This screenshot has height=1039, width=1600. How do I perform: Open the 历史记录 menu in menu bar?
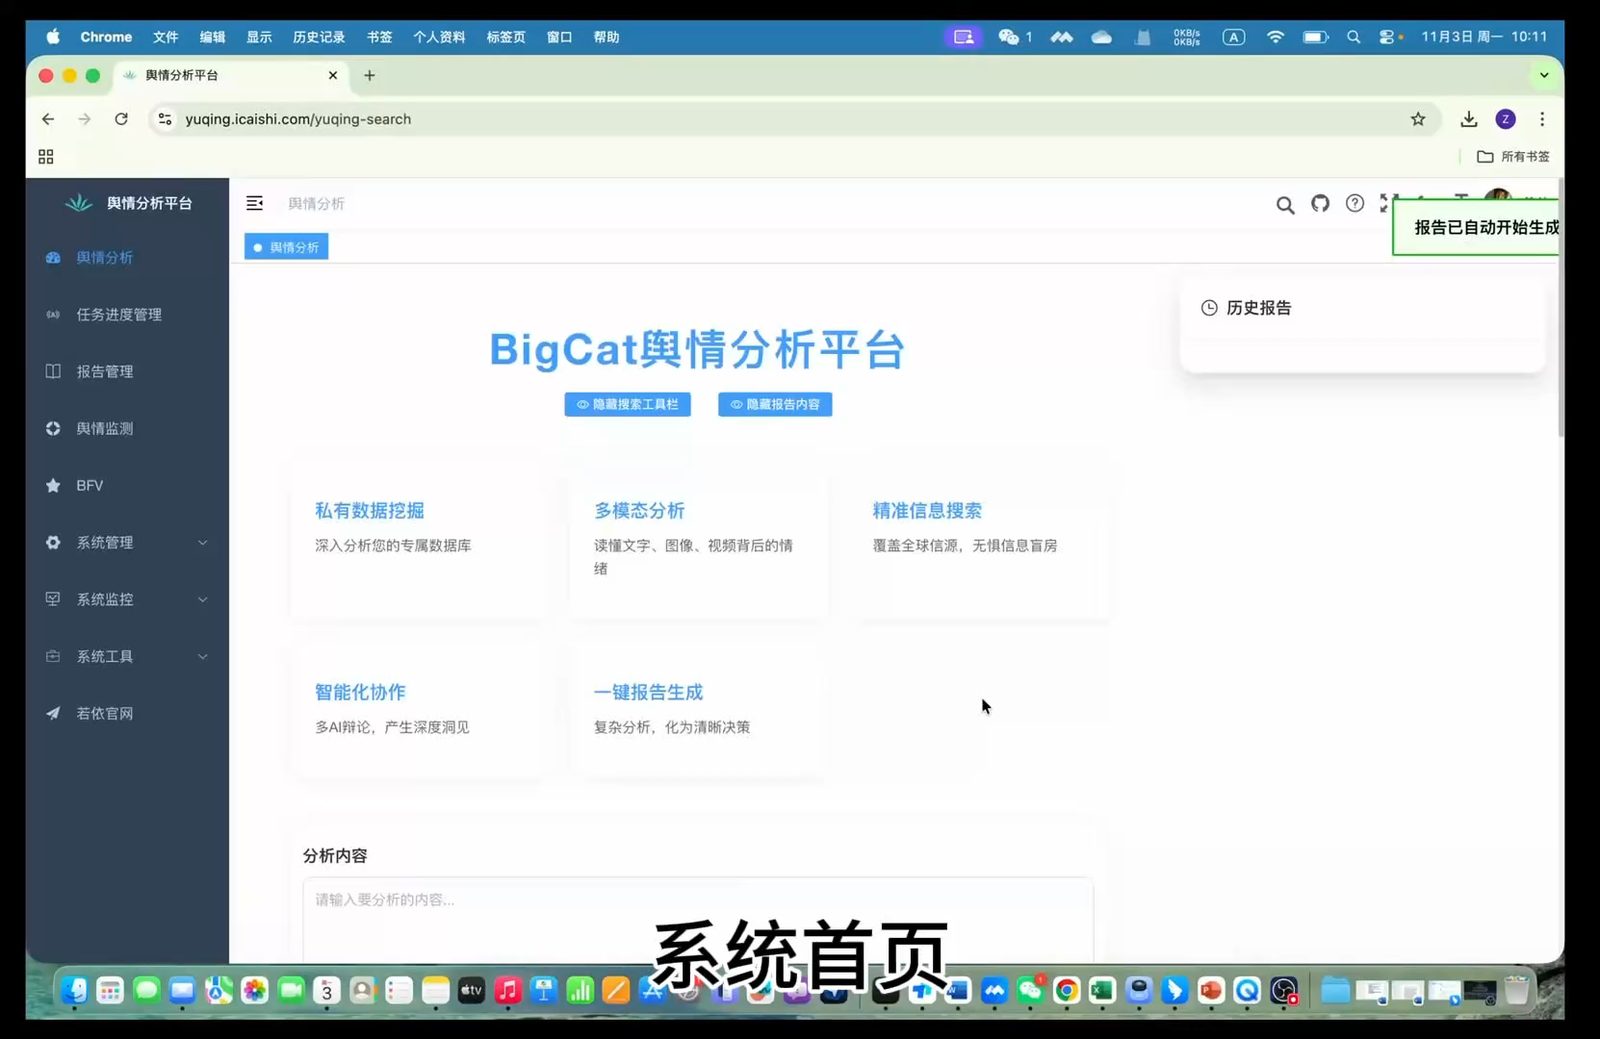pyautogui.click(x=319, y=37)
